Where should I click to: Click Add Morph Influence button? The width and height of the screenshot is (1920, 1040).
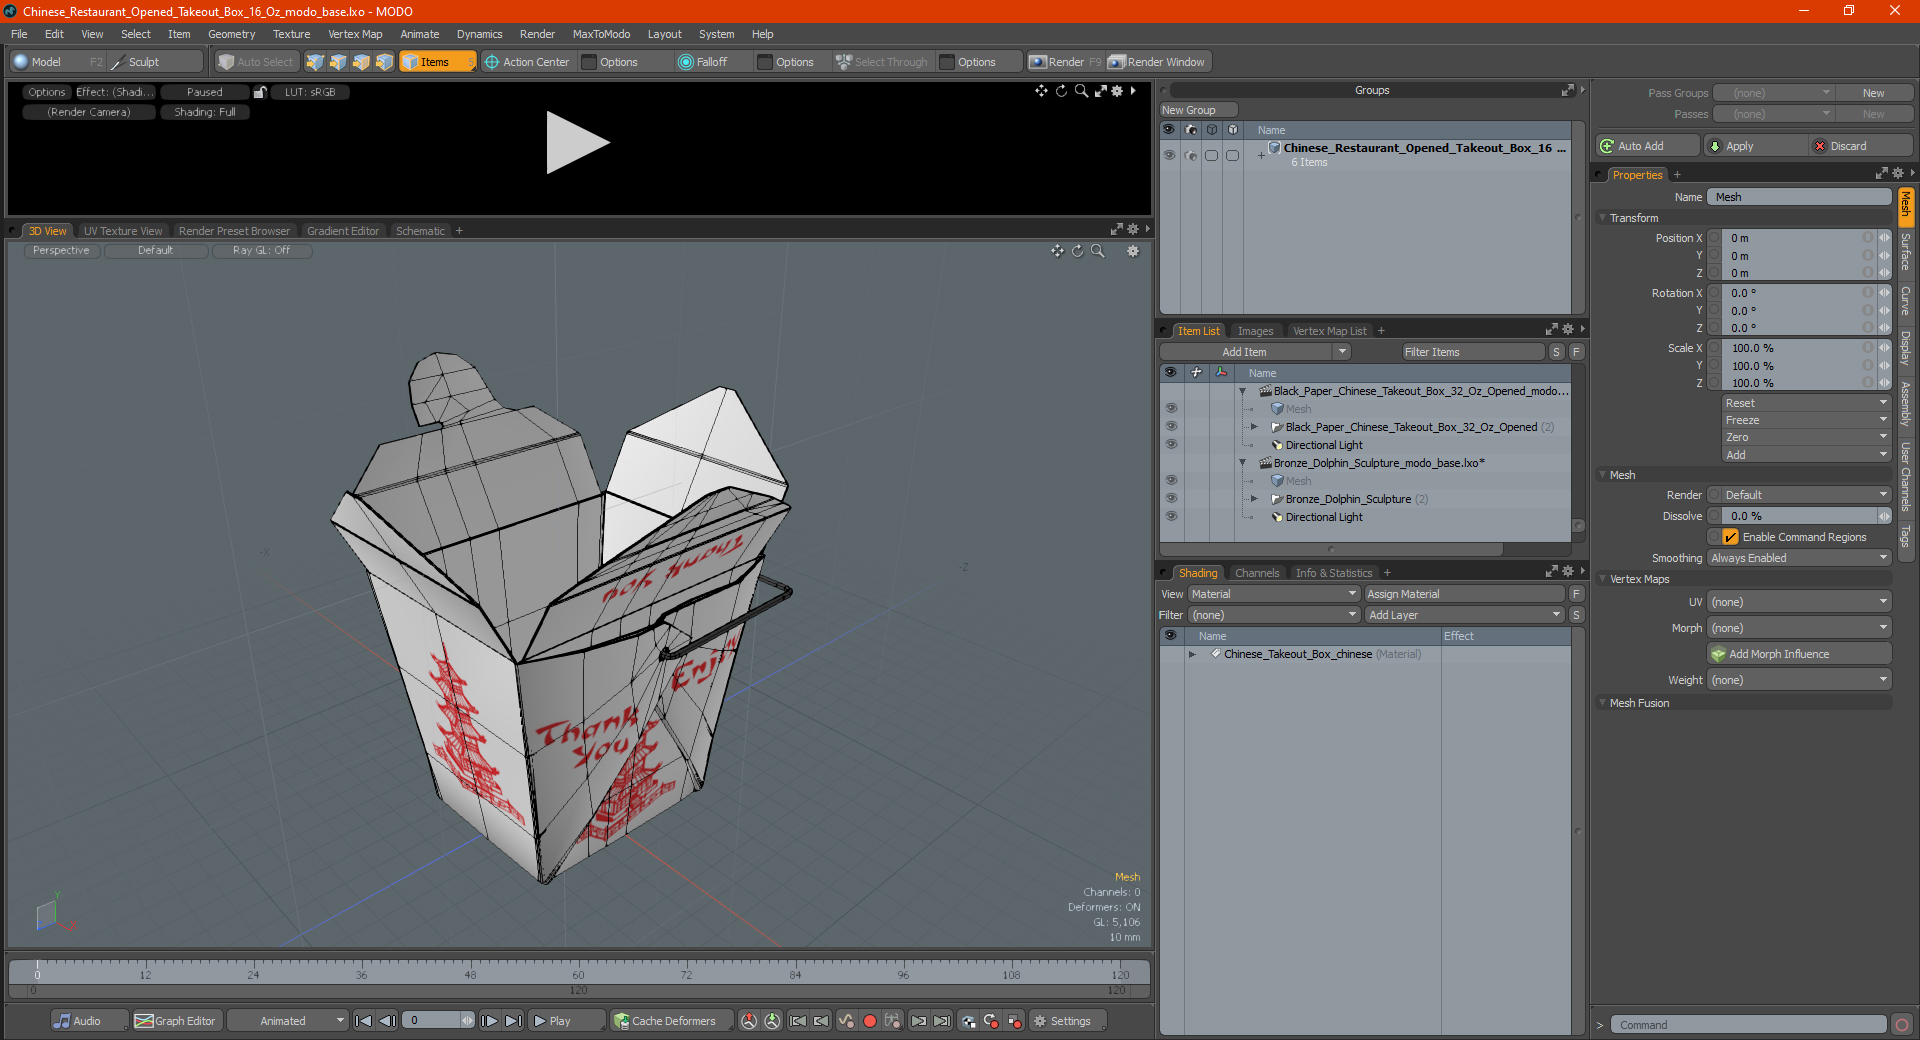tap(1799, 654)
